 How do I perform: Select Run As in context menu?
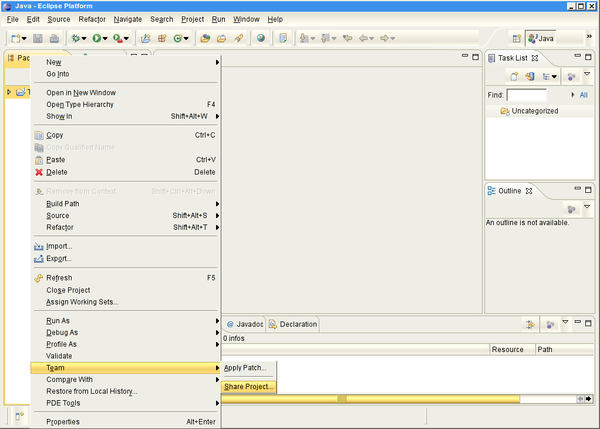(x=126, y=321)
